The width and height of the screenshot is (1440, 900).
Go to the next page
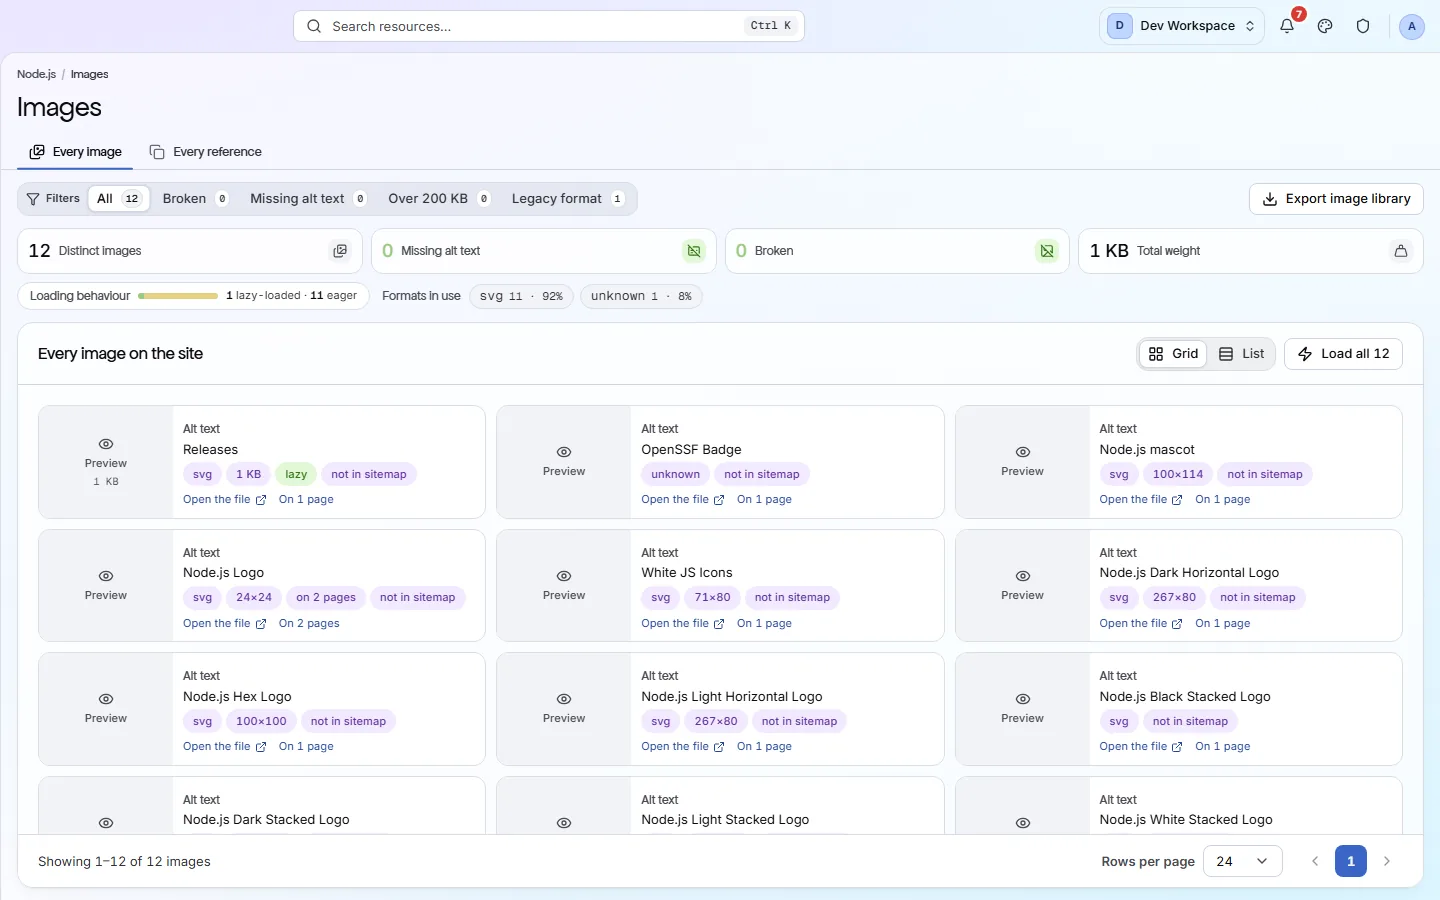click(1387, 861)
